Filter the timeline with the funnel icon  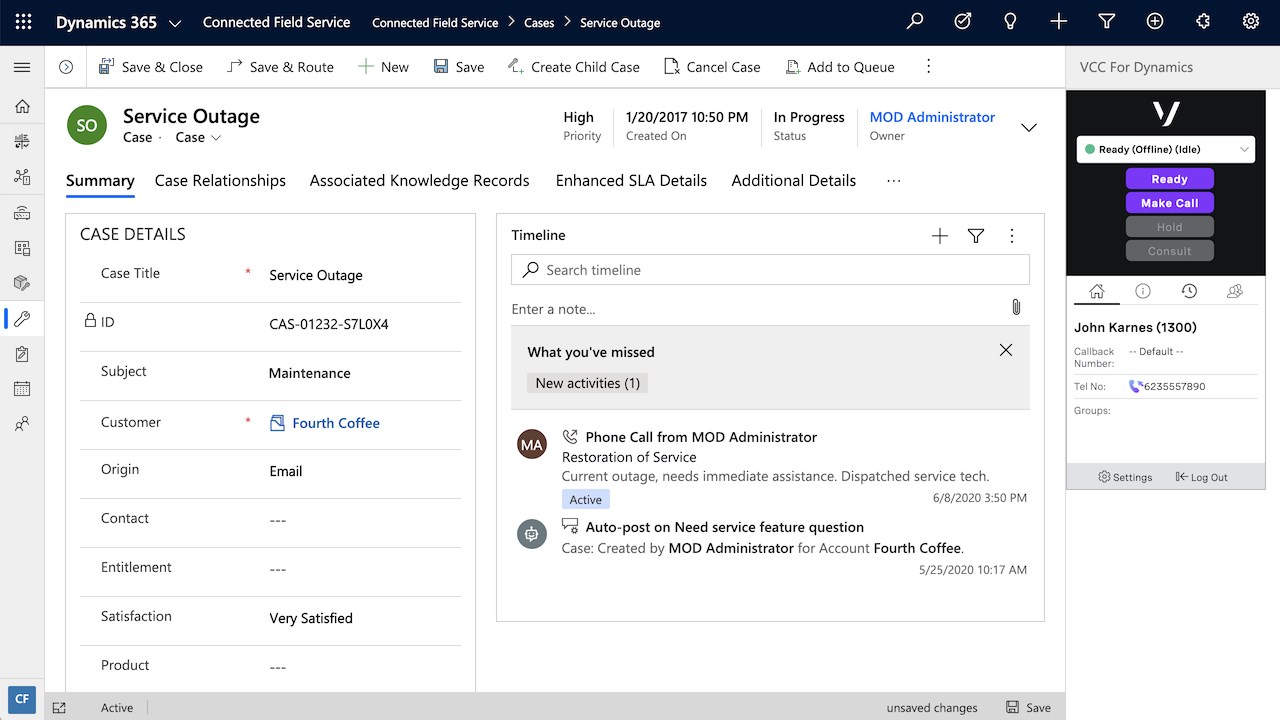[976, 236]
